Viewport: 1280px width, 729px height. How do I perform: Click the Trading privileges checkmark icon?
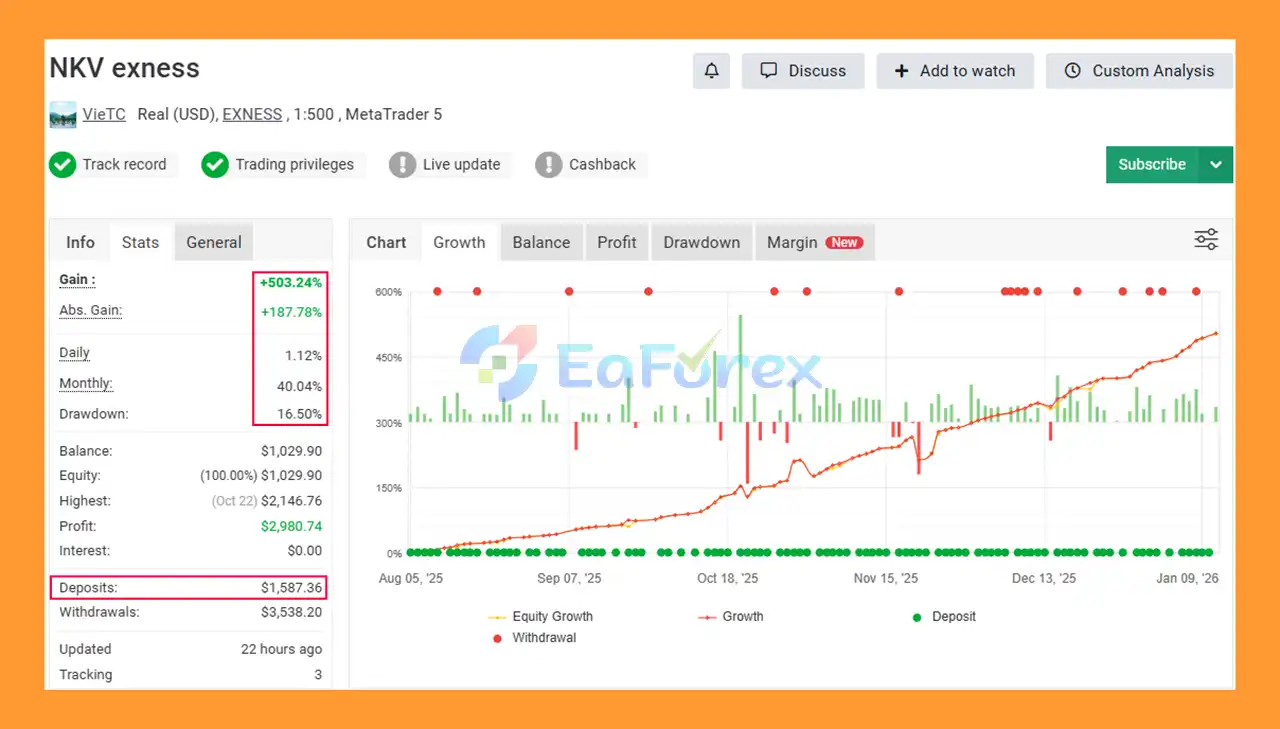[215, 165]
